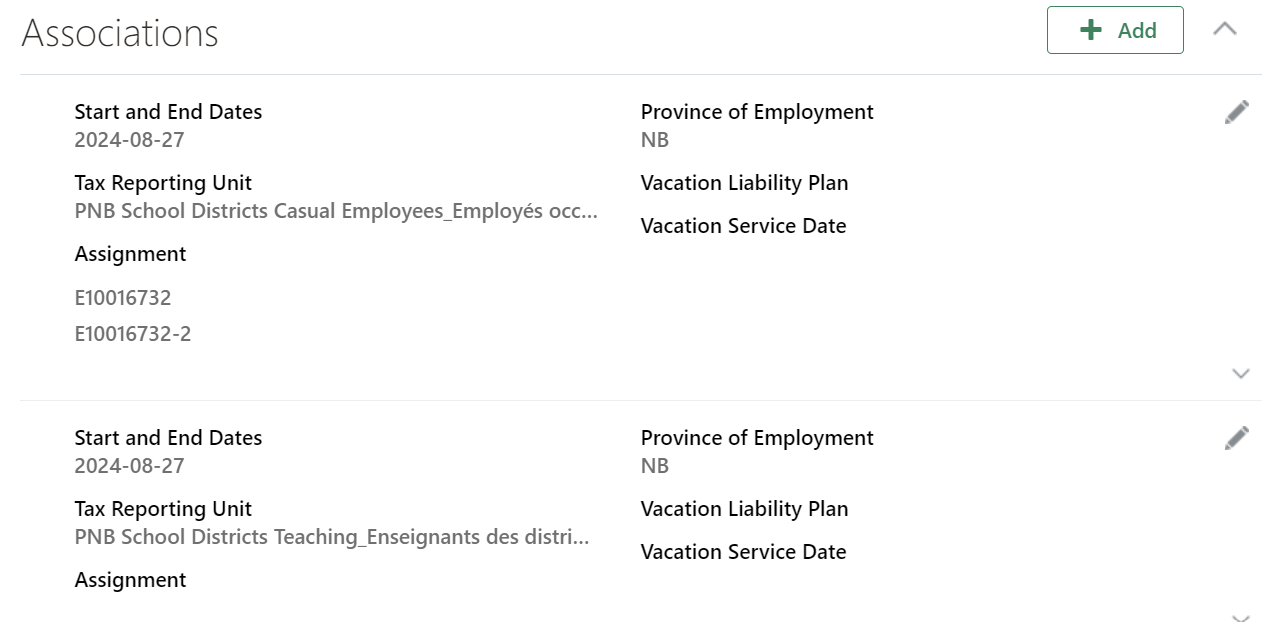This screenshot has height=622, width=1270.
Task: Click the Tax Reporting Unit label in first record
Action: [162, 183]
